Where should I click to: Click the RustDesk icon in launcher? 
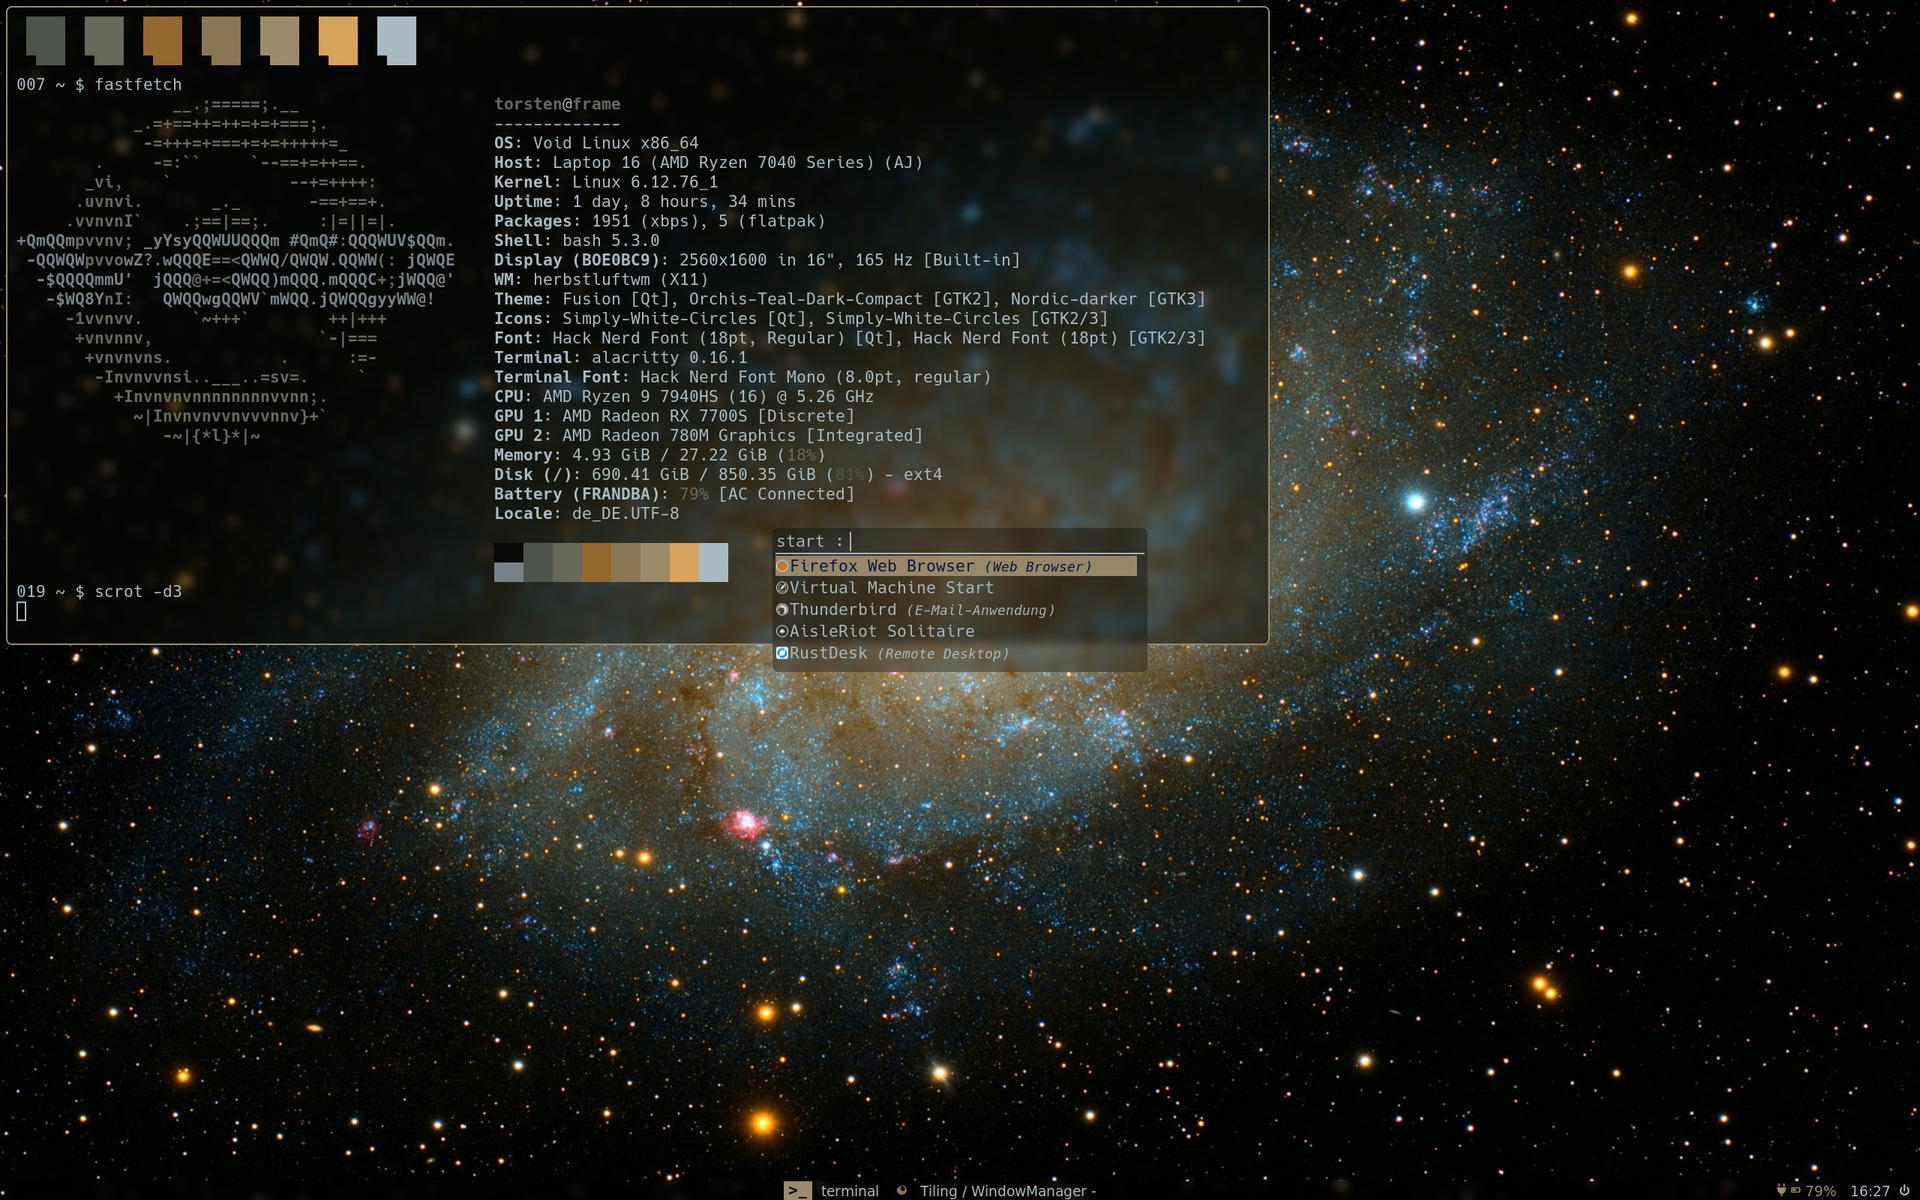pos(782,653)
